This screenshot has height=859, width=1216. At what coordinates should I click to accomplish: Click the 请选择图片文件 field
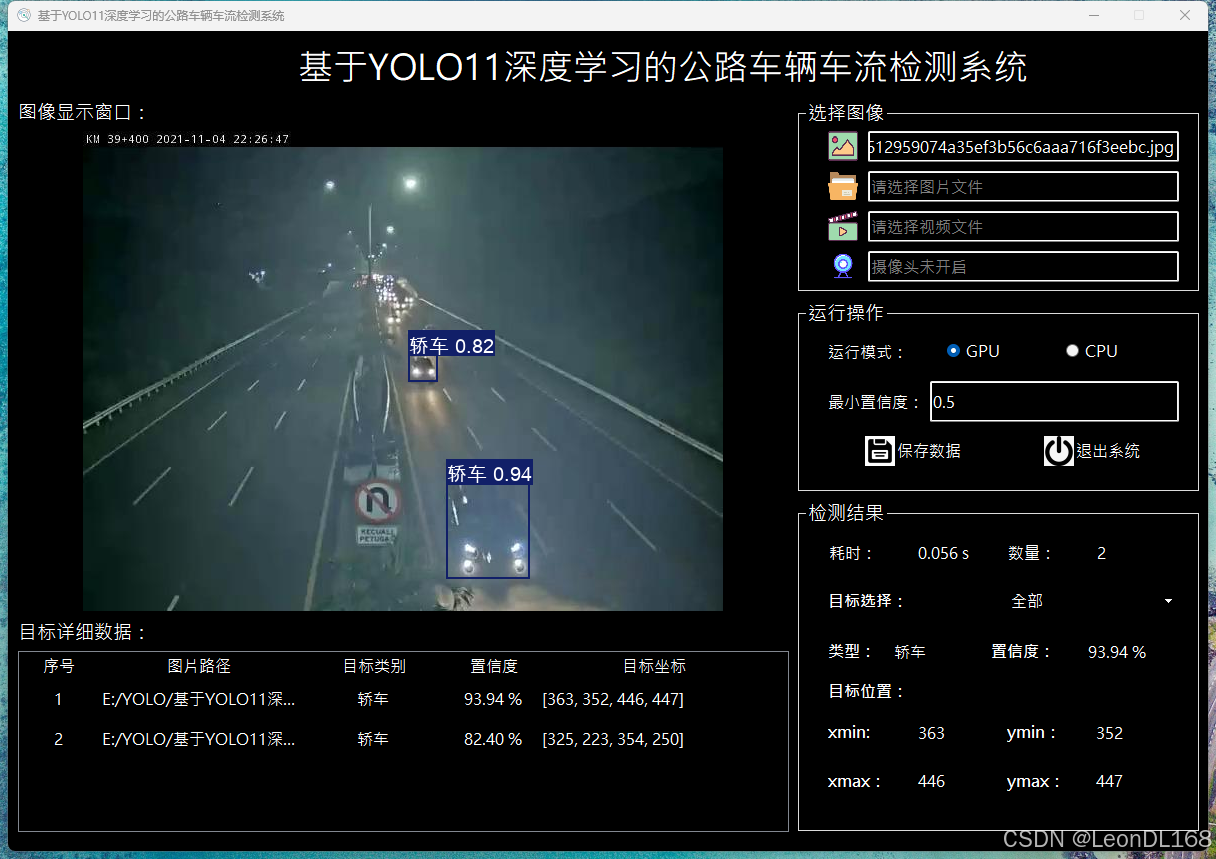tap(1023, 187)
